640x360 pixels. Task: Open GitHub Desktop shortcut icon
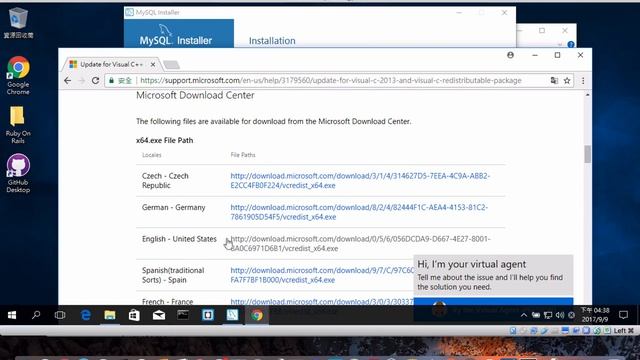point(18,173)
